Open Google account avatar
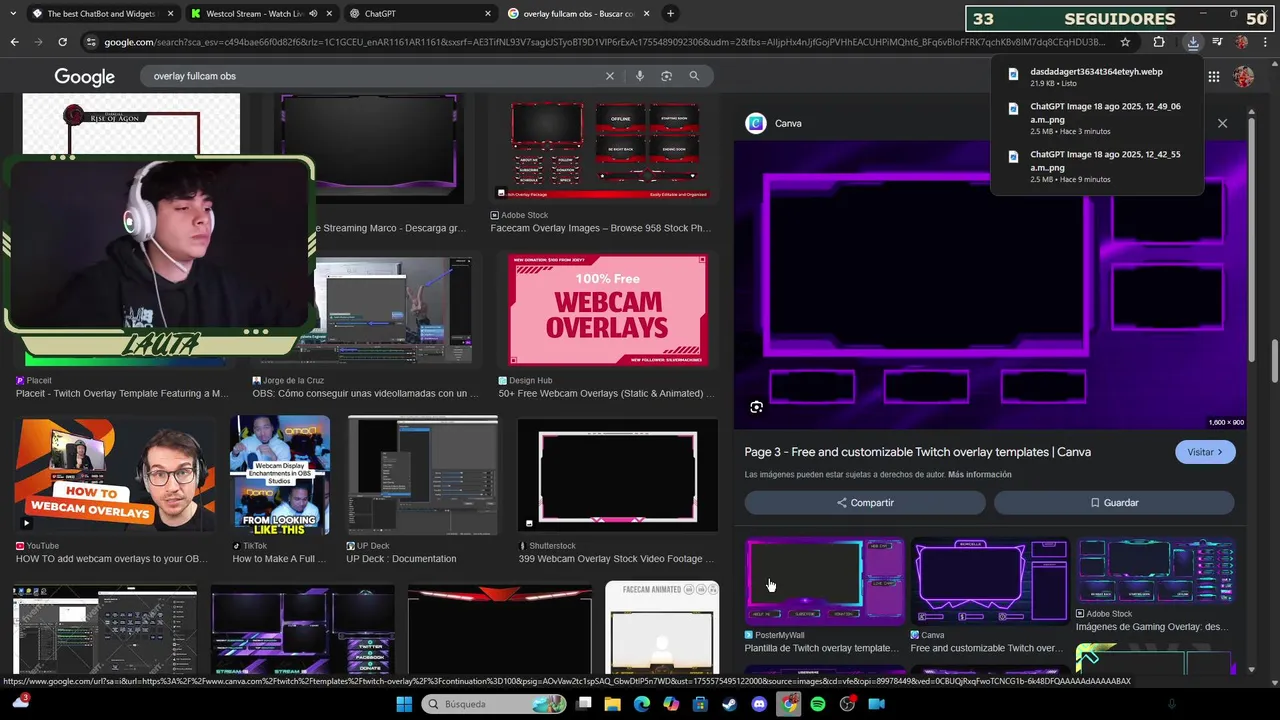 (1244, 77)
